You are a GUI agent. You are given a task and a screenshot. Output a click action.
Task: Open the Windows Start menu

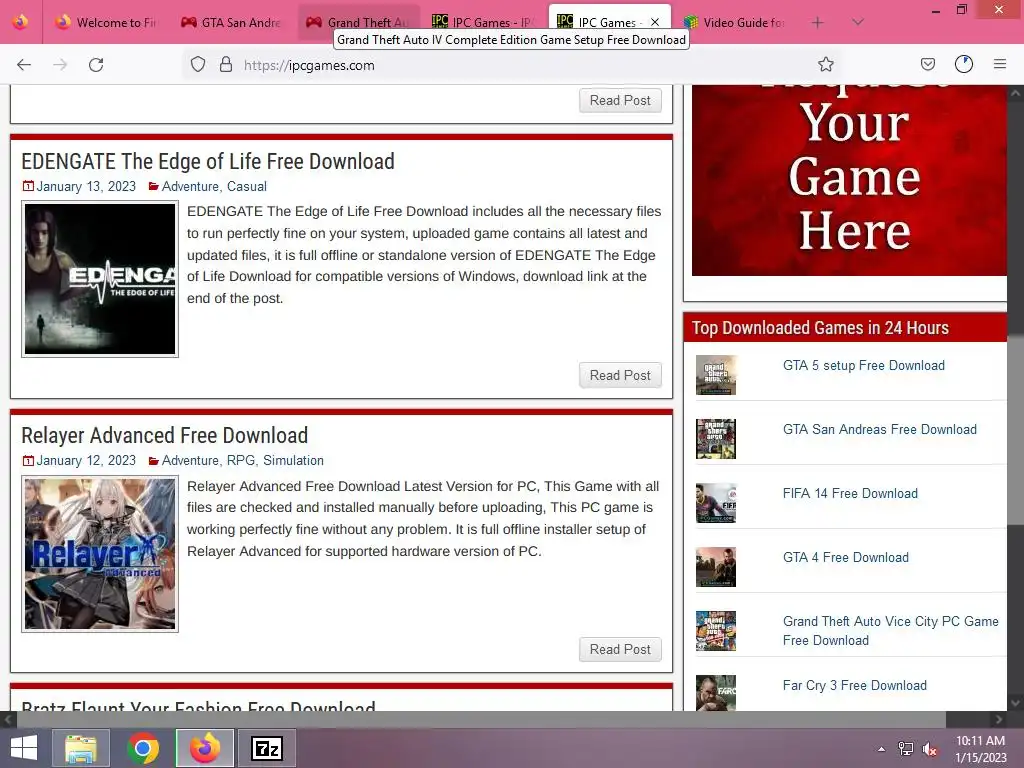pyautogui.click(x=24, y=748)
